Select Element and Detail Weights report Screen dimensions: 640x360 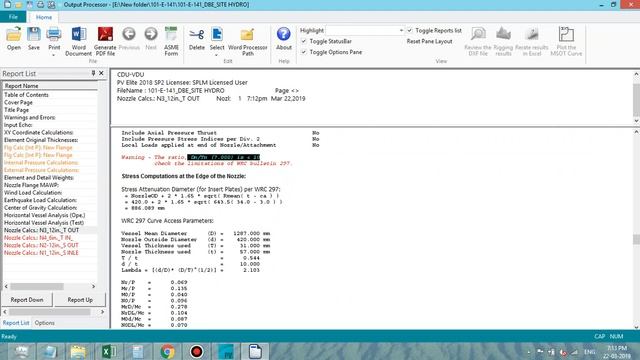click(x=39, y=178)
